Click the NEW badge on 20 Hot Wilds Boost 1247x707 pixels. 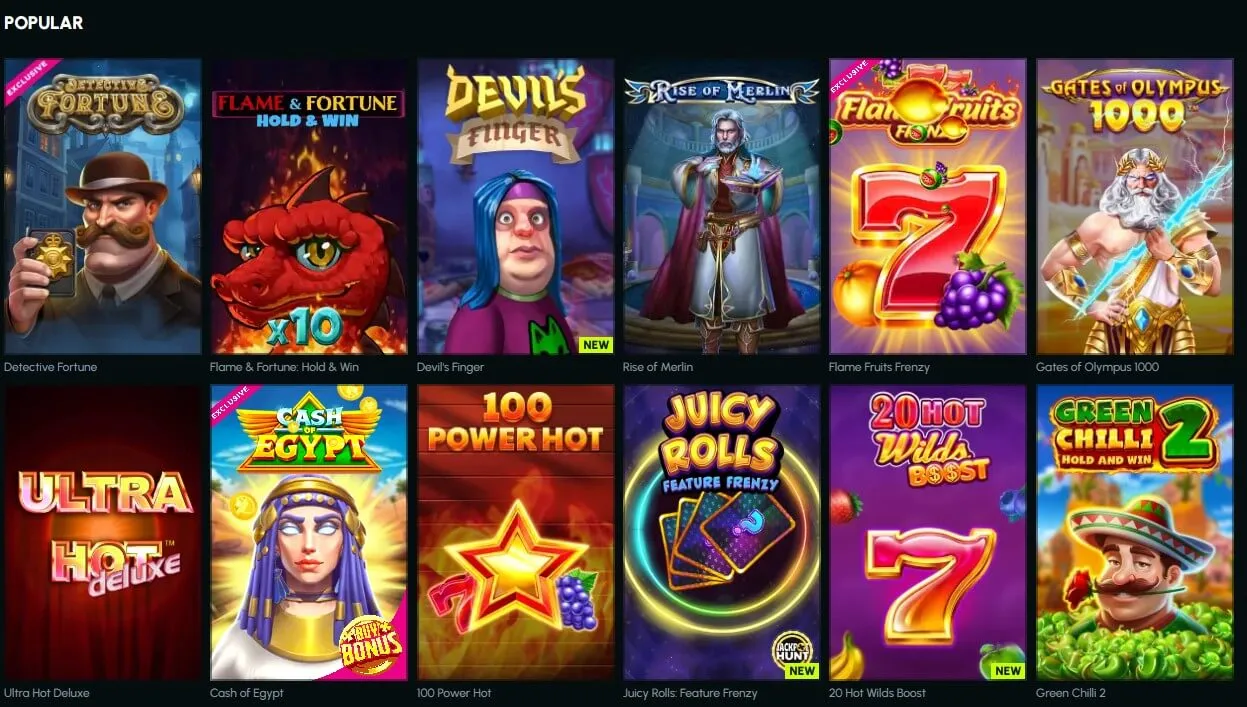(1008, 671)
